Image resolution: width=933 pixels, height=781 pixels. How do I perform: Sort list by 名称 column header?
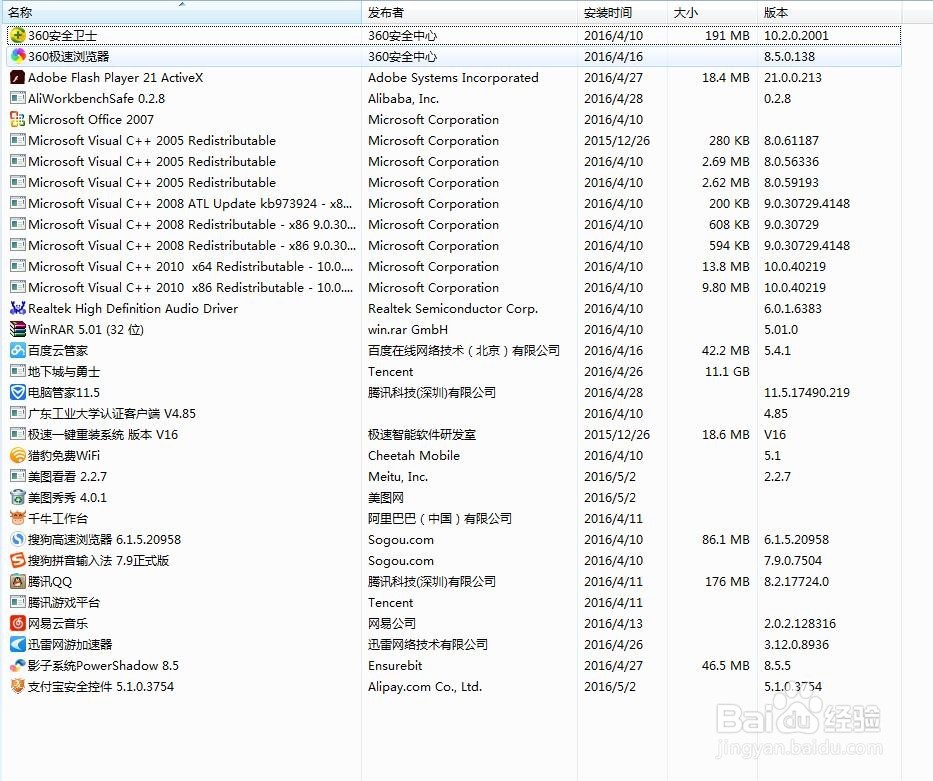181,12
